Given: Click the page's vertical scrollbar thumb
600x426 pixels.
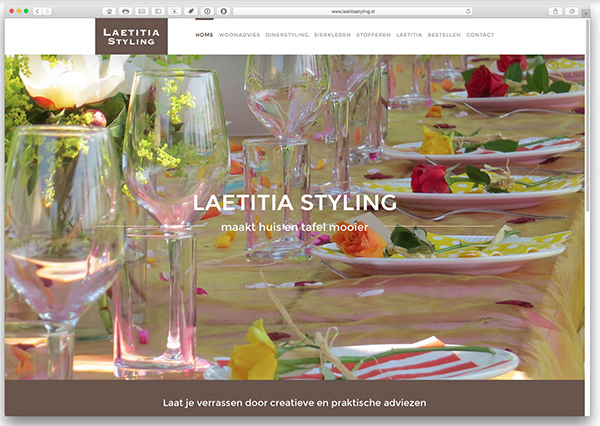Looking at the screenshot, I should [x=587, y=115].
